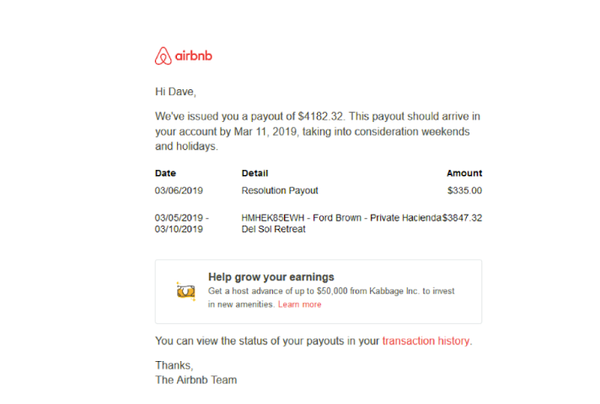Open the transaction history link
The width and height of the screenshot is (600, 404).
[x=426, y=341]
